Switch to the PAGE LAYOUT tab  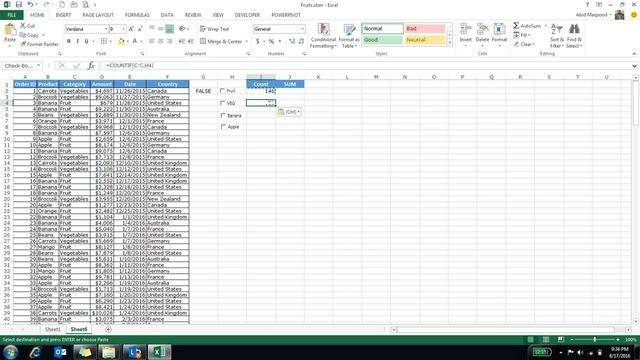[98, 15]
